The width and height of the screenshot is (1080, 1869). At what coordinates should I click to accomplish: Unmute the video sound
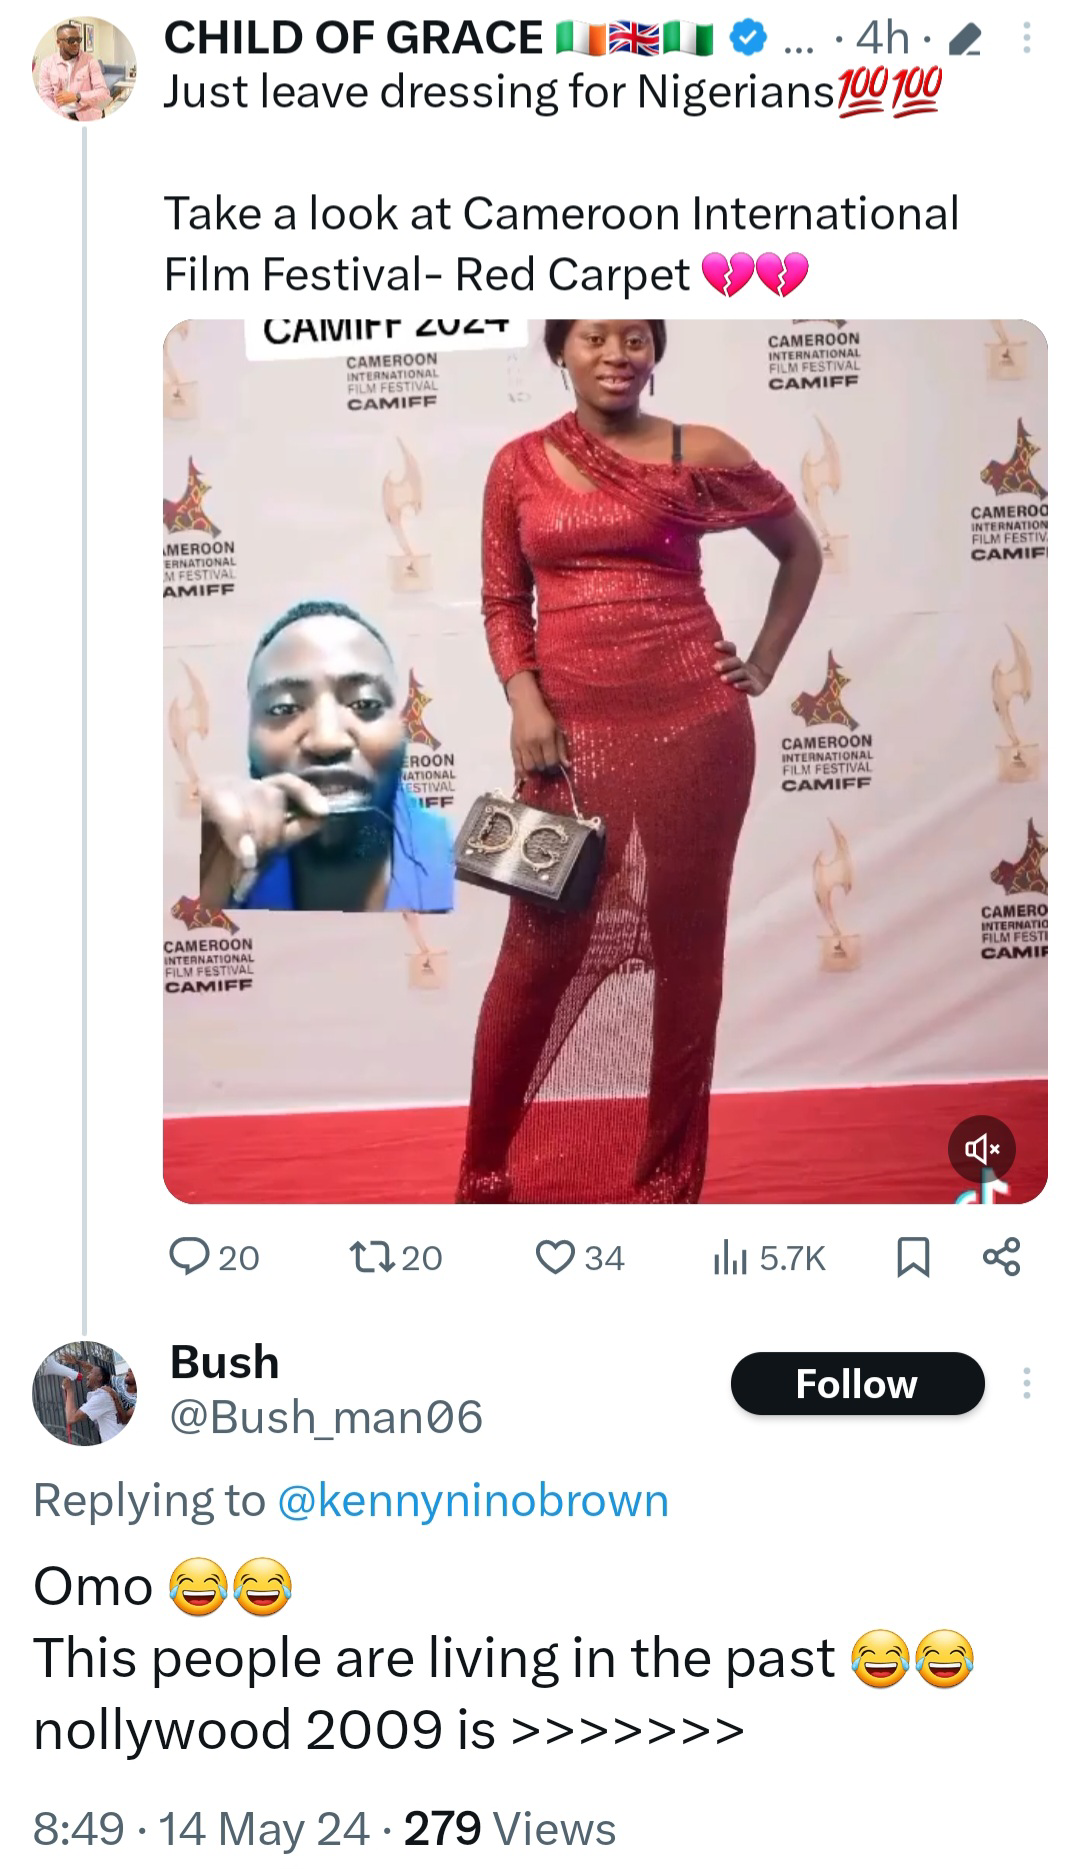coord(981,1149)
